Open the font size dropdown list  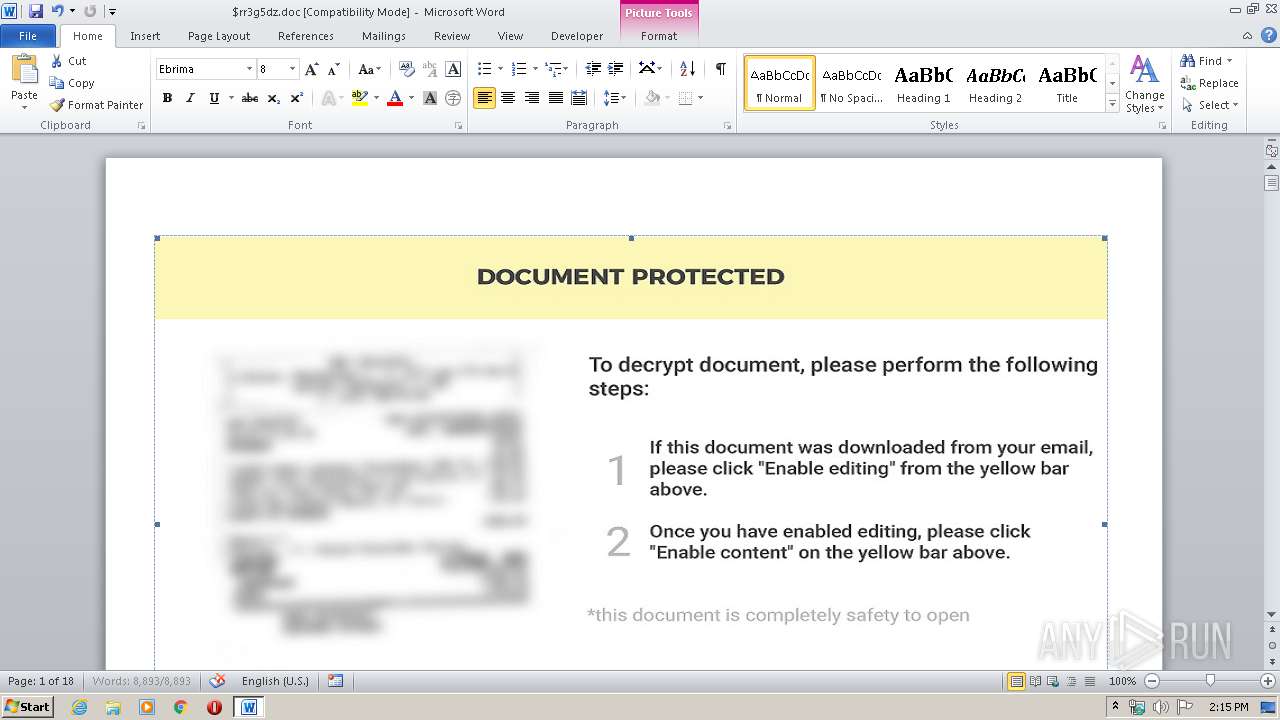point(292,69)
